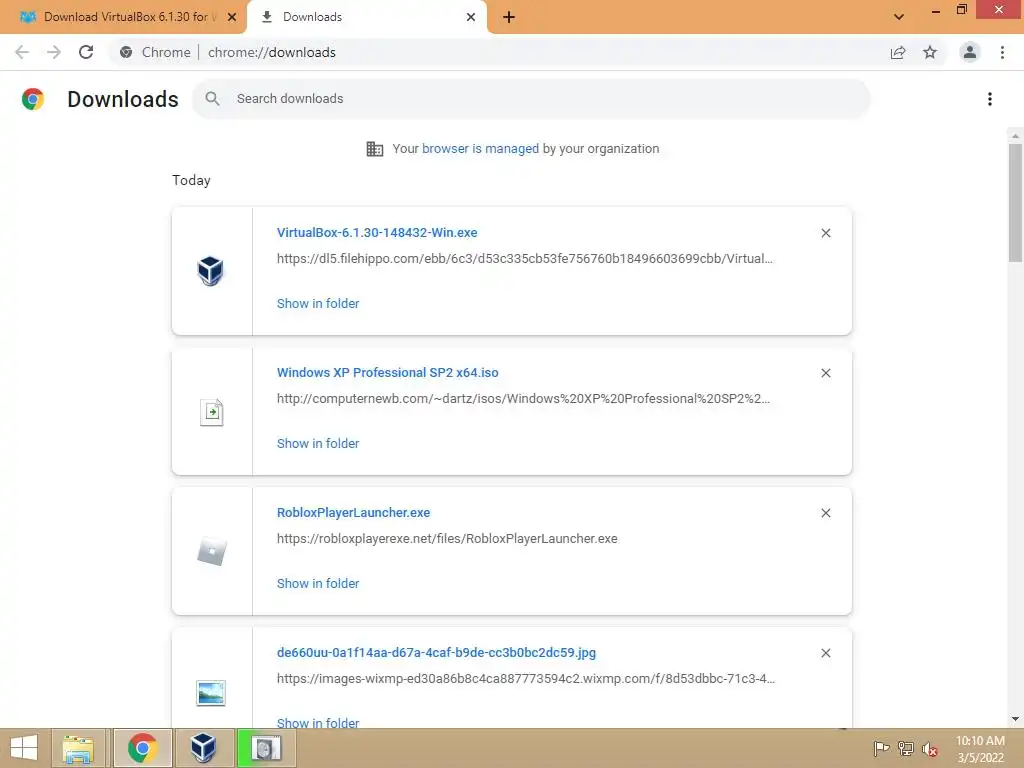The height and width of the screenshot is (768, 1024).
Task: Show Windows XP ISO in folder
Action: point(318,443)
